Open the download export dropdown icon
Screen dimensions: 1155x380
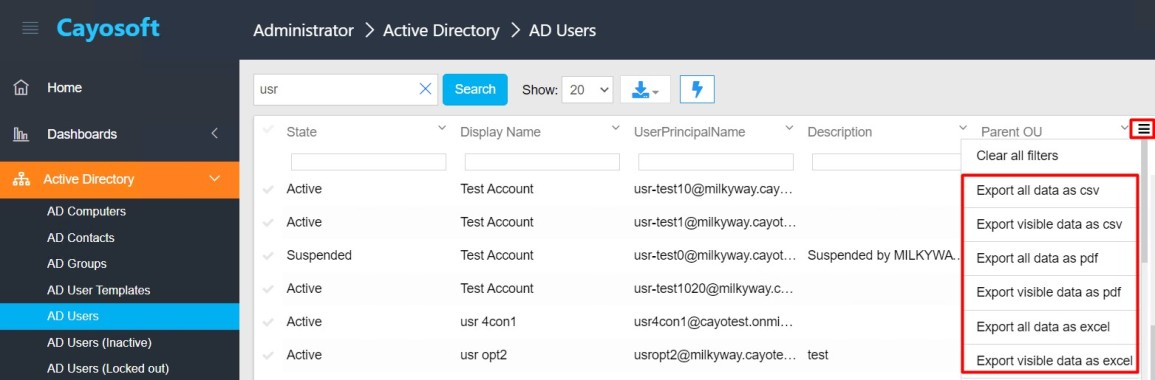(645, 90)
